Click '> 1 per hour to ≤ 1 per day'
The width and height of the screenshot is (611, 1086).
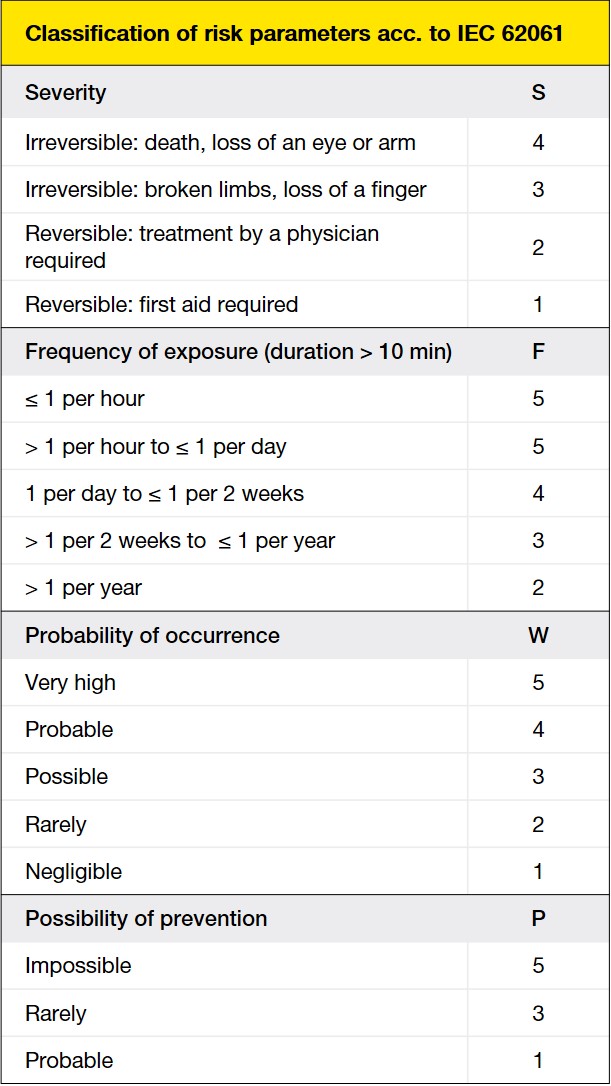coord(156,446)
